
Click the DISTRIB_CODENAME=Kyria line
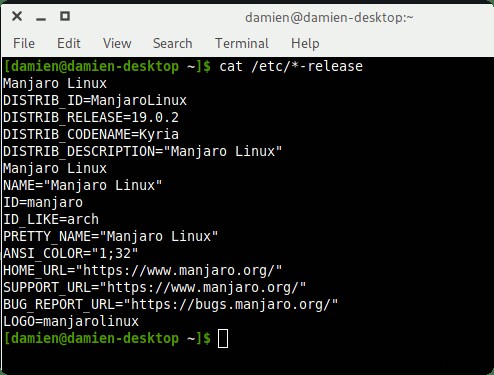pyautogui.click(x=91, y=134)
